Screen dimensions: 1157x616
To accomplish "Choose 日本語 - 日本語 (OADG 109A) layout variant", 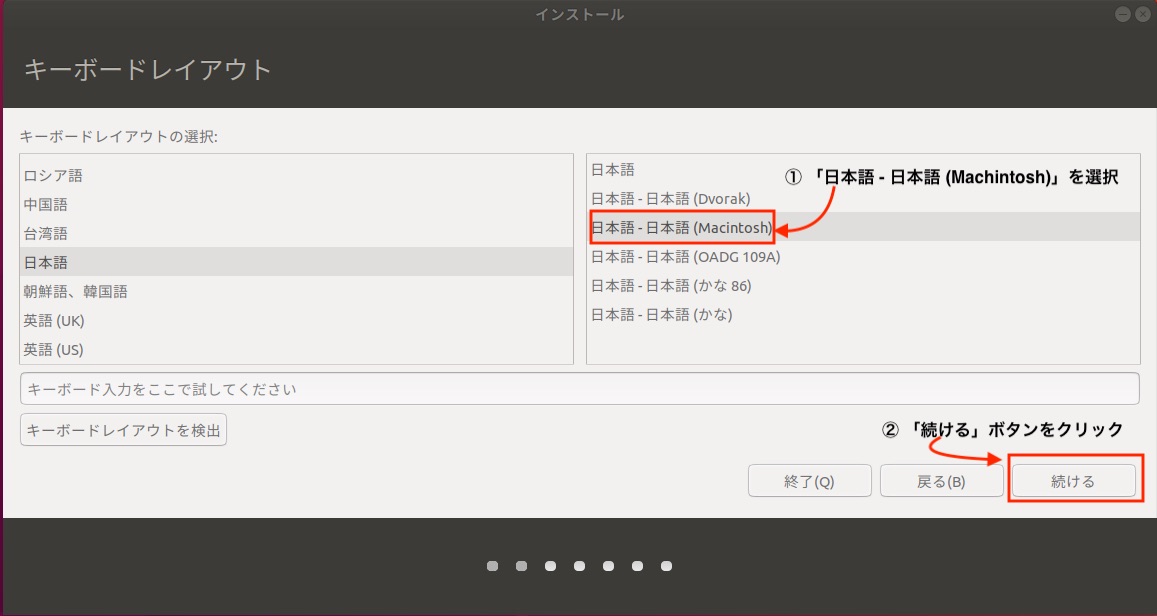I will 863,257.
